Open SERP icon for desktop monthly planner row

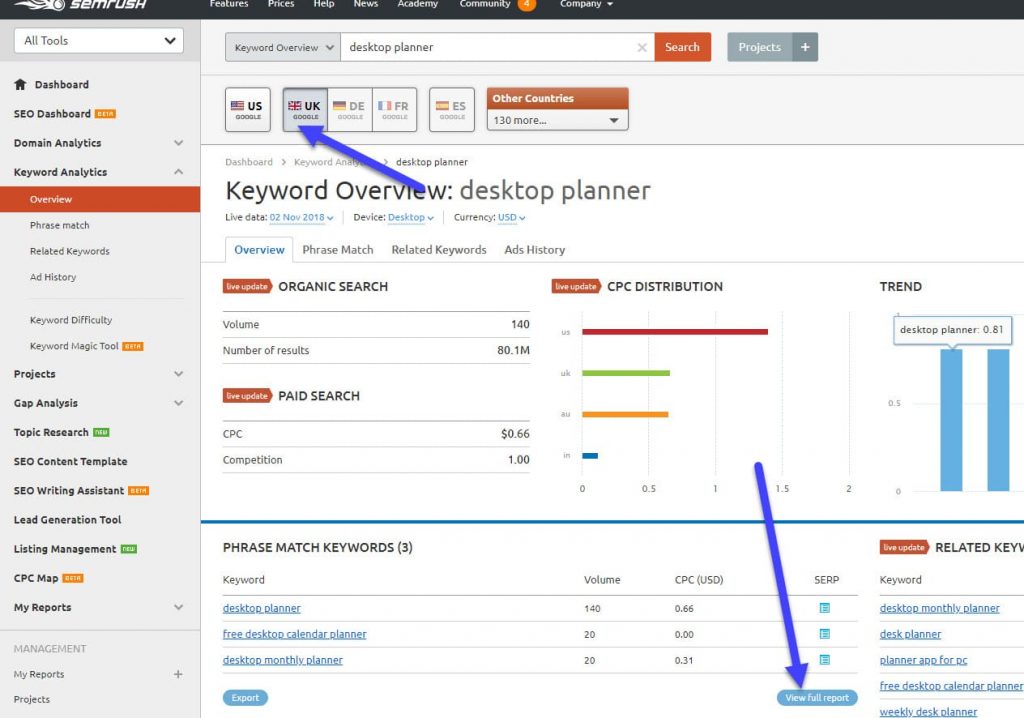click(x=825, y=660)
